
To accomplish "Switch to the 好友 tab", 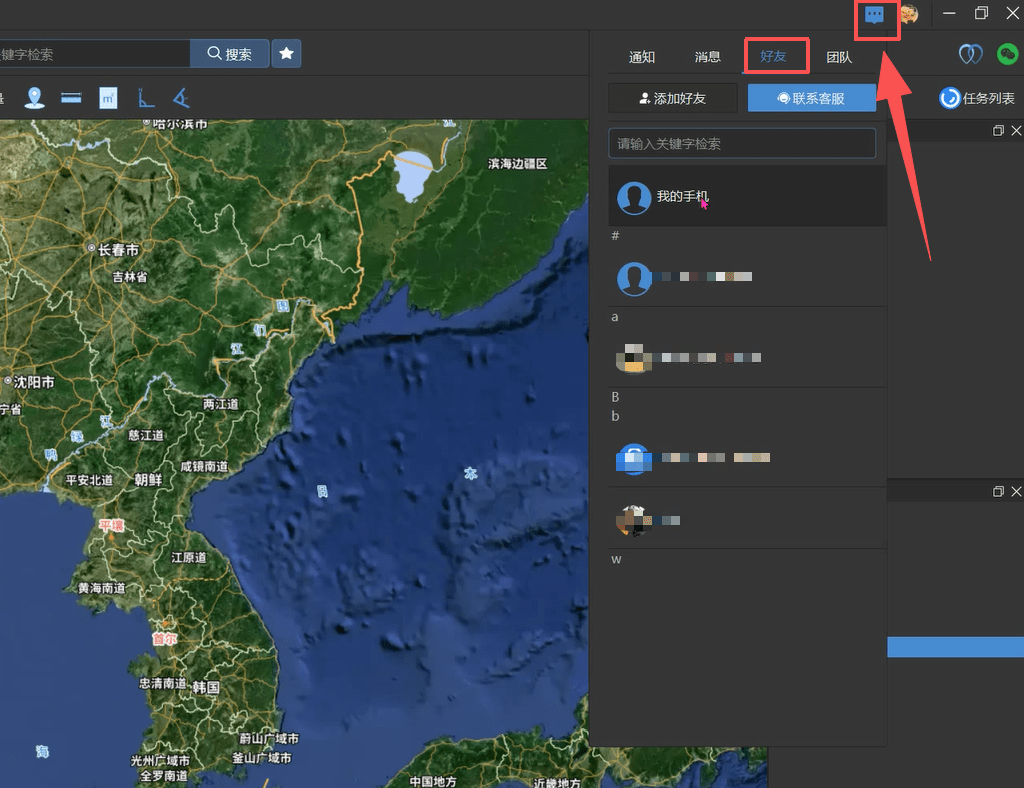I will [773, 57].
